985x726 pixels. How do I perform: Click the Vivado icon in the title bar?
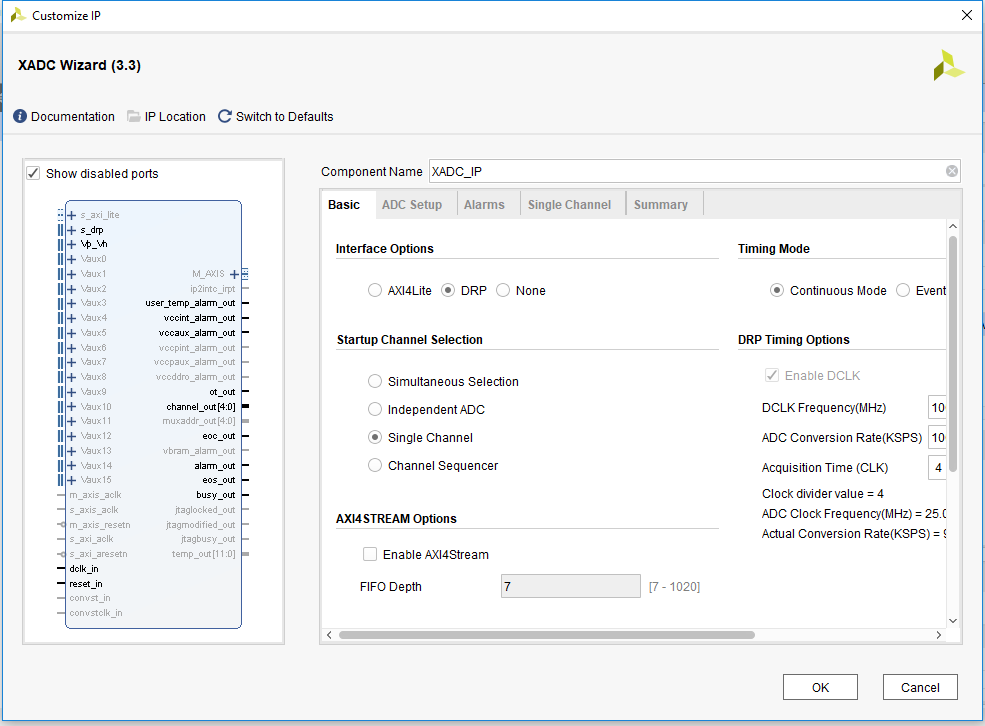(18, 15)
